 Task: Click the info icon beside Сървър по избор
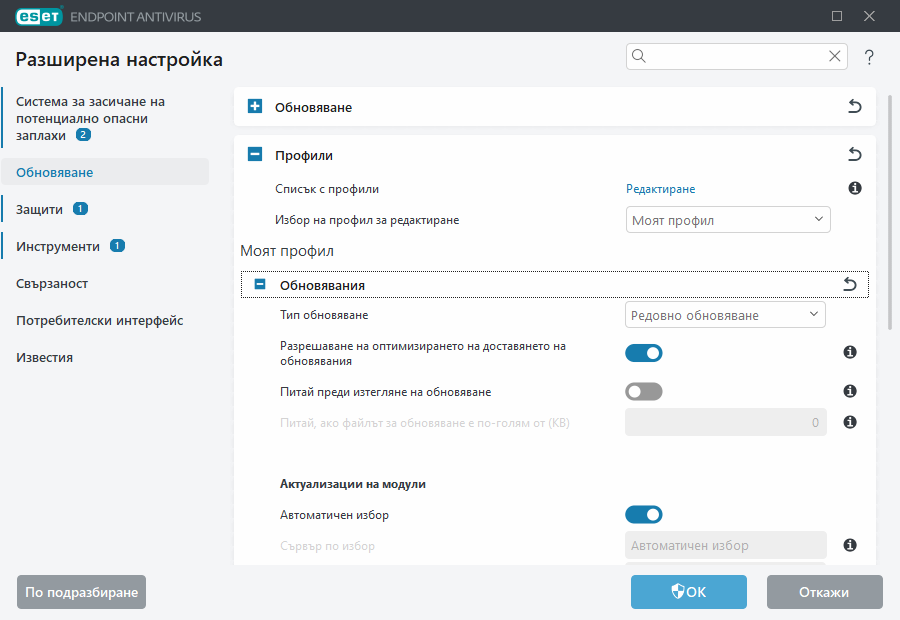coord(849,545)
